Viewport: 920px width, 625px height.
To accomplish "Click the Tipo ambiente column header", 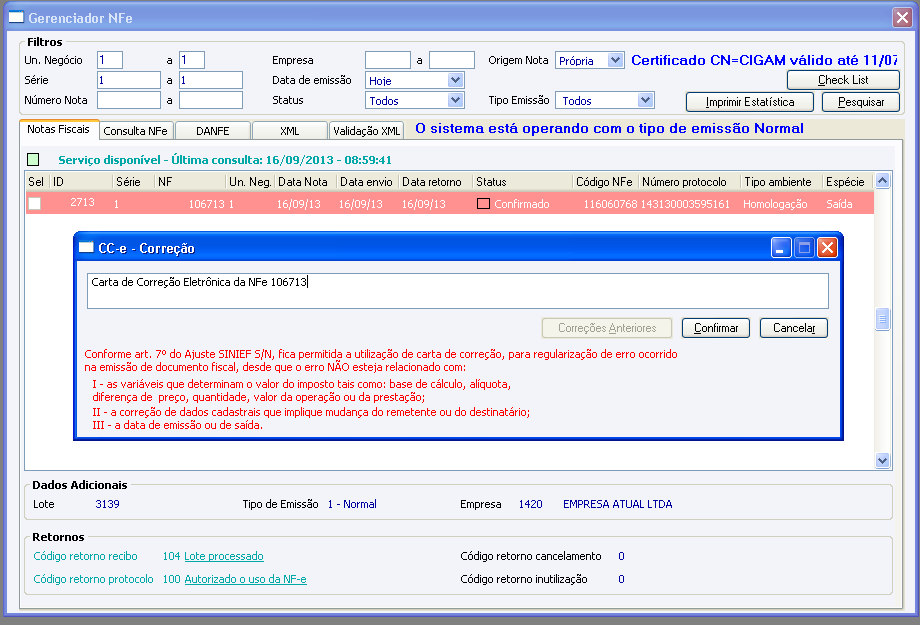I will (x=781, y=182).
